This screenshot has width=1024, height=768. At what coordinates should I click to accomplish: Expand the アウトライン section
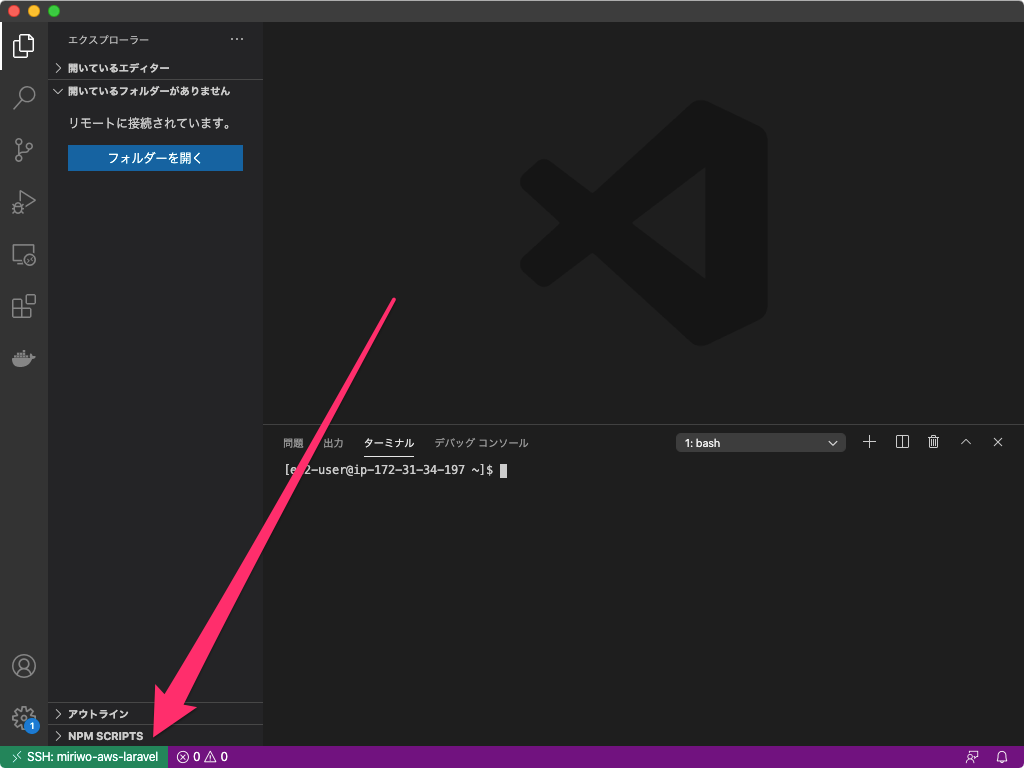click(x=100, y=713)
